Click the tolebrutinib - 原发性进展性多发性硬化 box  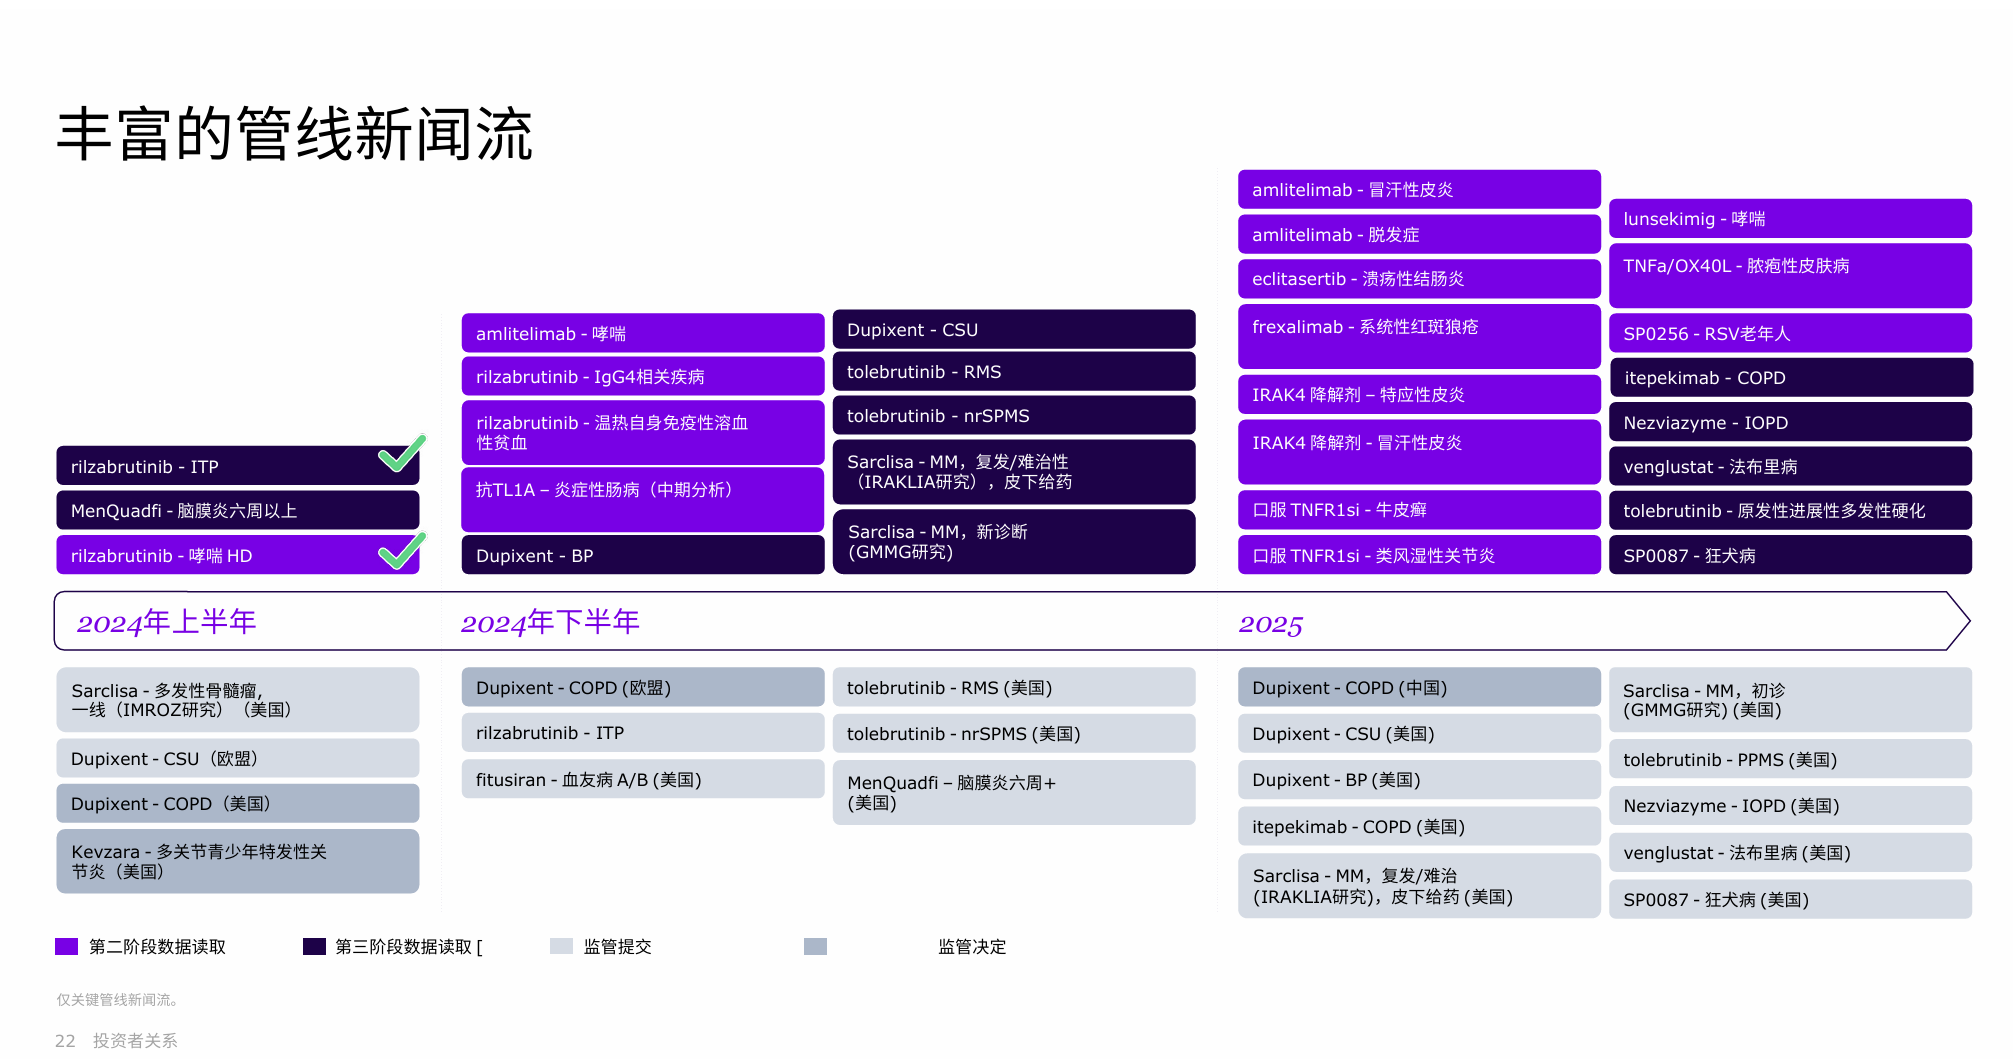[1790, 510]
